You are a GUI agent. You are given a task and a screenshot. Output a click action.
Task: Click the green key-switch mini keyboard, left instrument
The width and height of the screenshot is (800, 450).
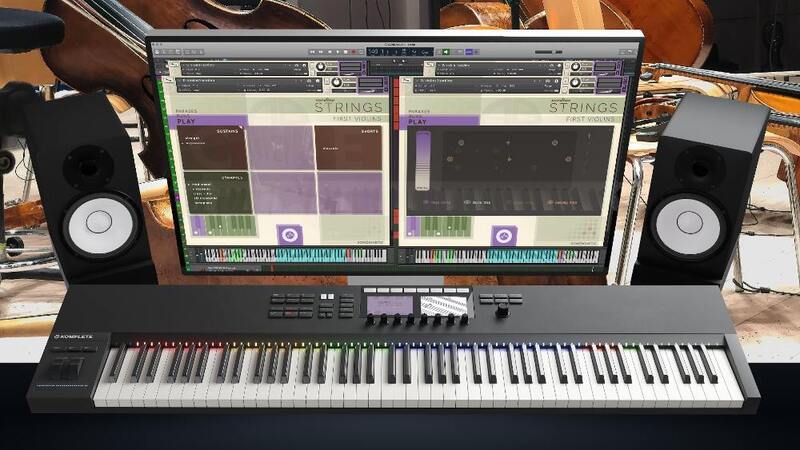[x=223, y=226]
